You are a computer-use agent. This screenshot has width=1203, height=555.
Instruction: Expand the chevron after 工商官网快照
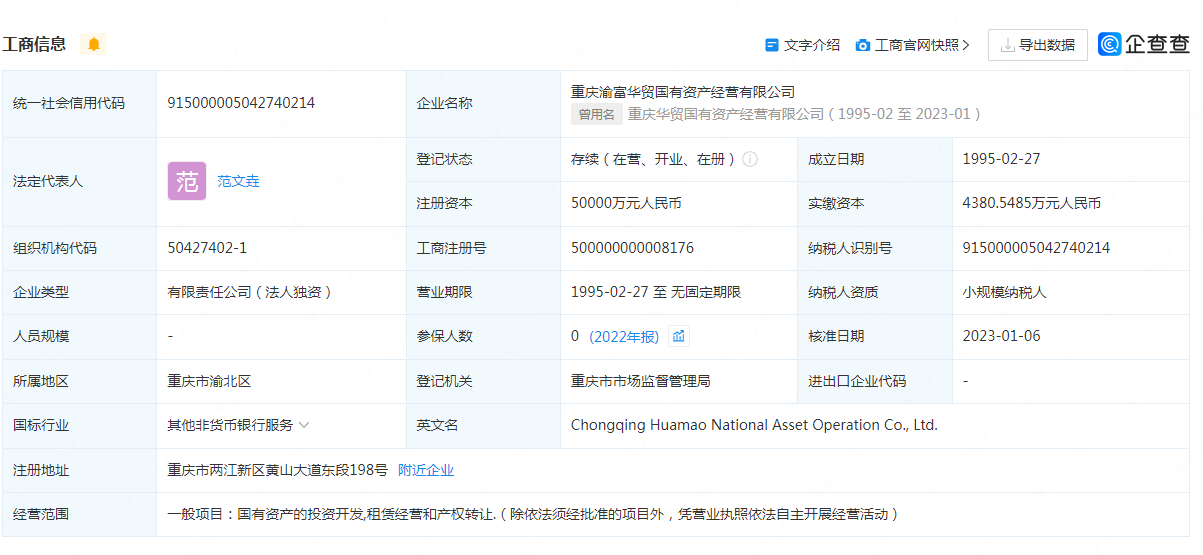966,45
